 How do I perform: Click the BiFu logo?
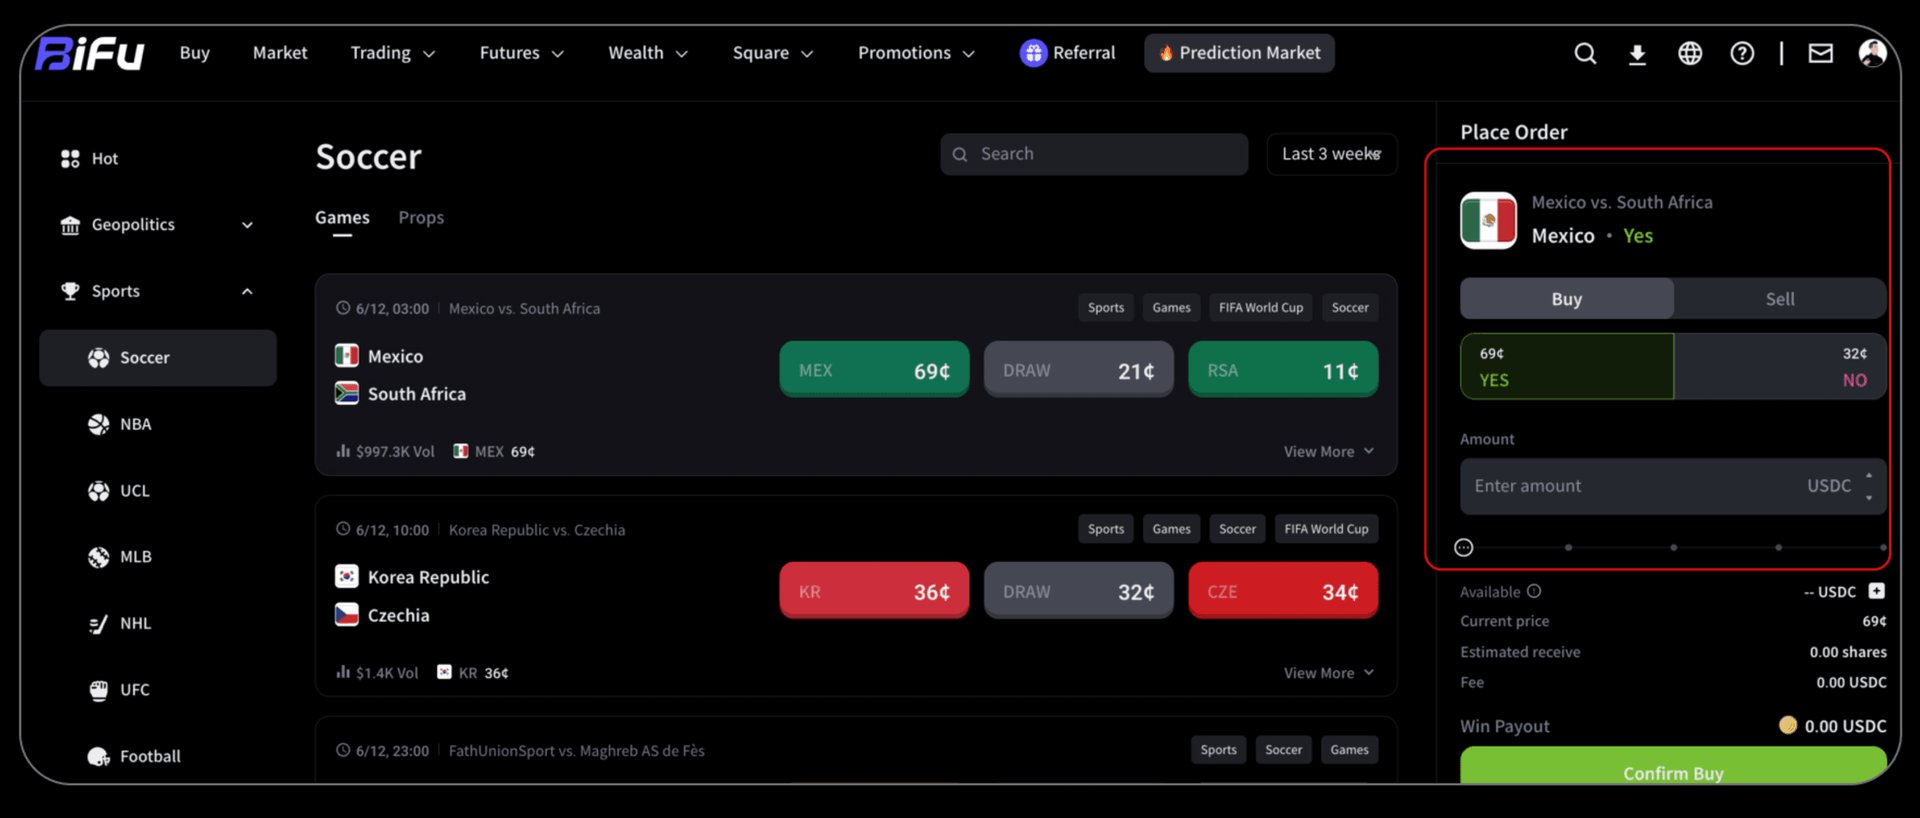tap(90, 53)
